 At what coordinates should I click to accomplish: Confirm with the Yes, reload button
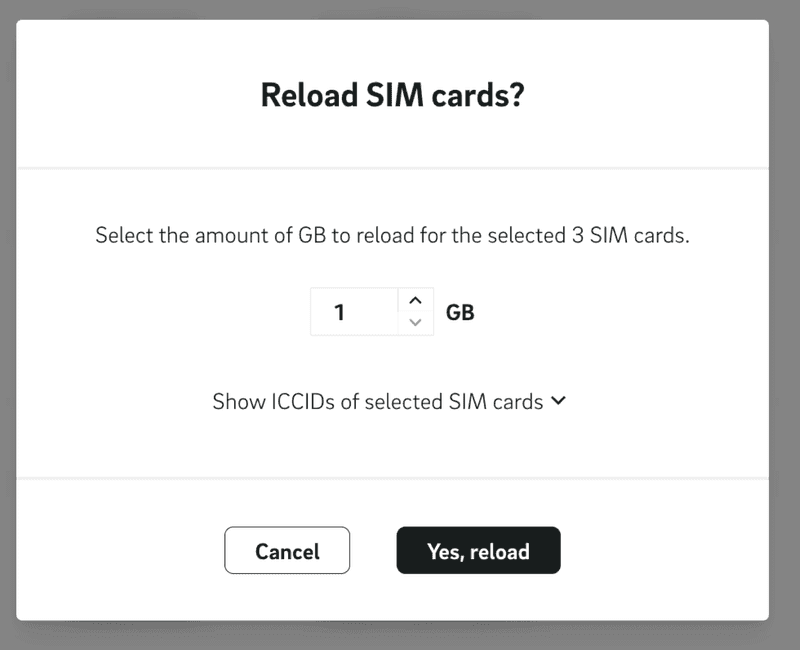[478, 551]
